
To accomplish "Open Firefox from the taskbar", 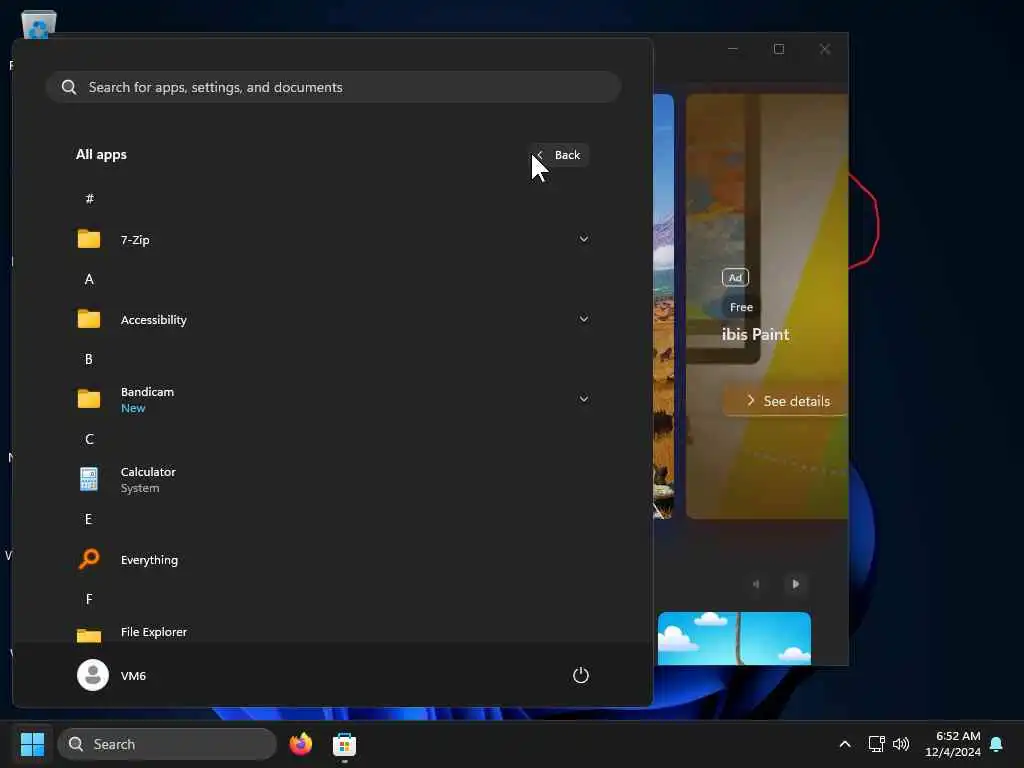I will 300,744.
